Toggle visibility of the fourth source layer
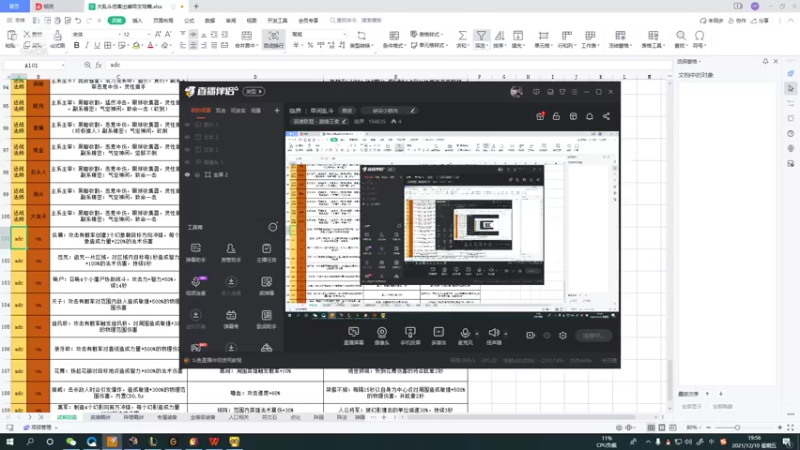800x450 pixels. pyautogui.click(x=187, y=162)
